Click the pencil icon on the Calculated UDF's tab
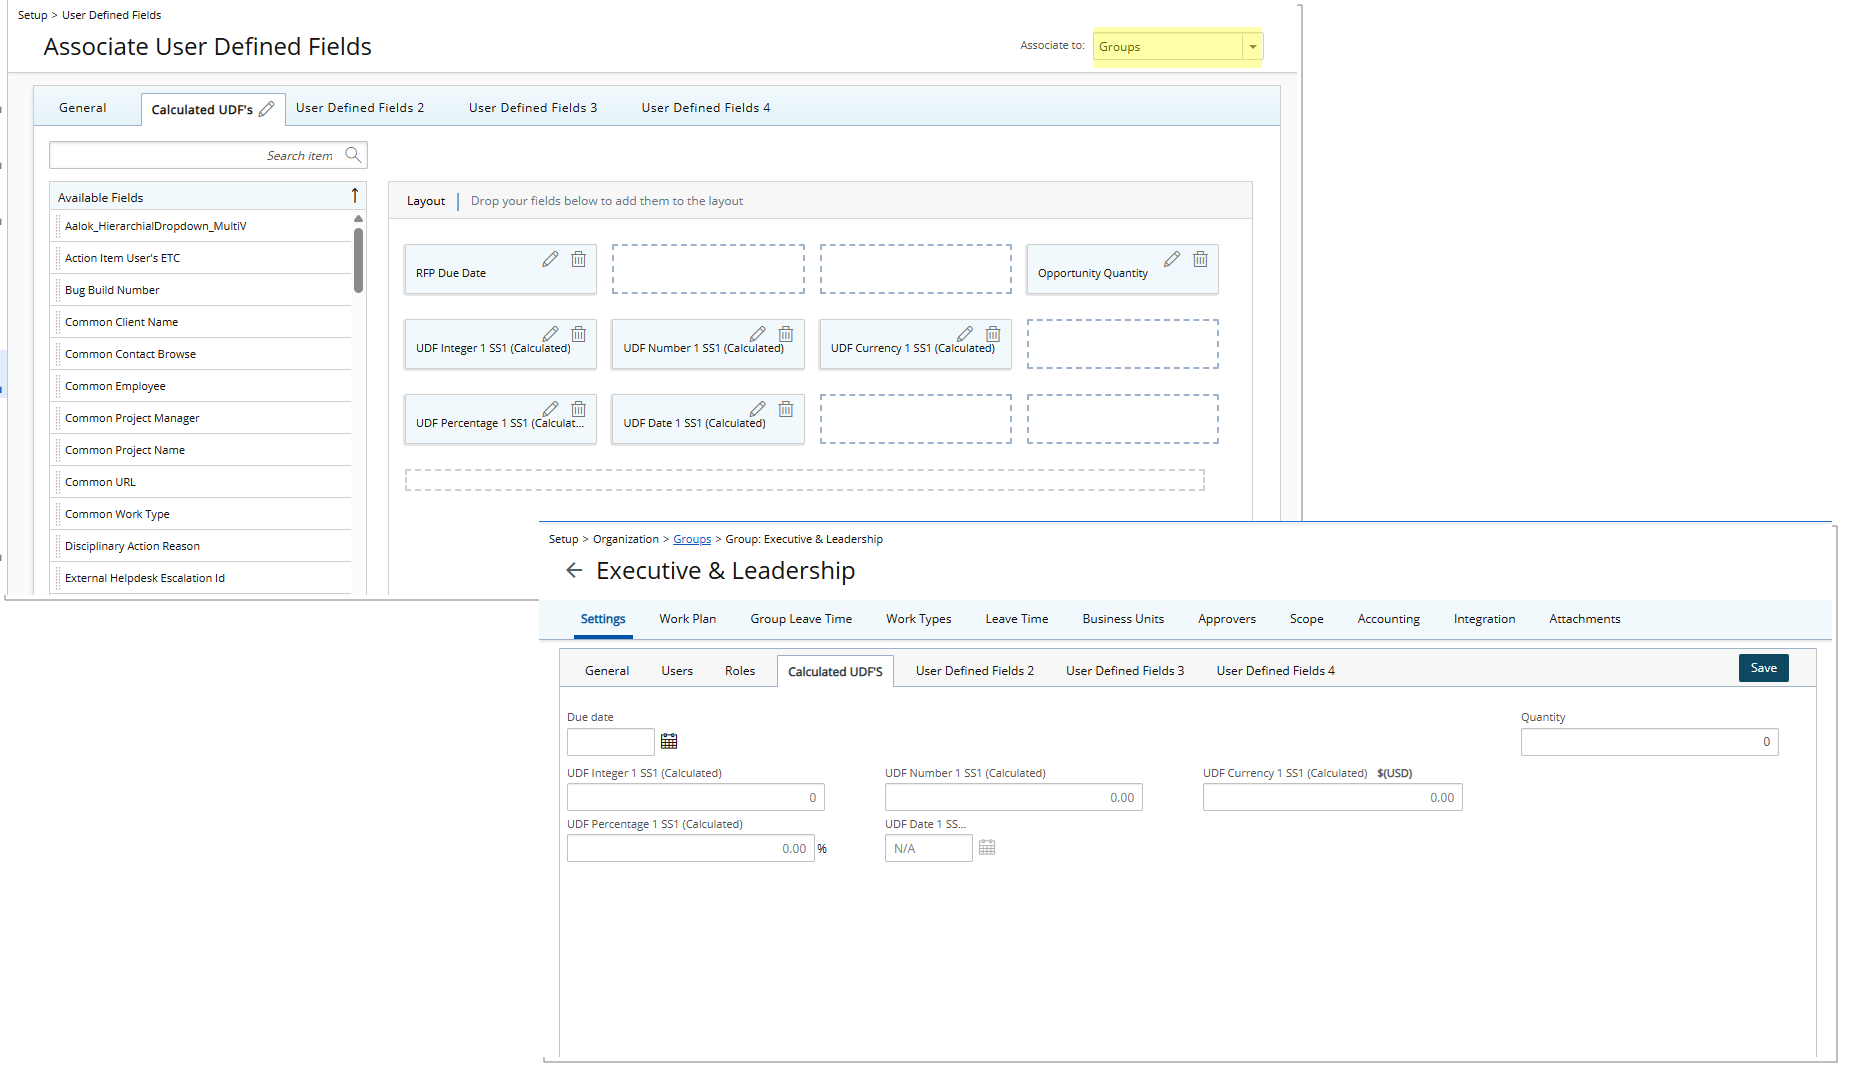The image size is (1849, 1074). pos(266,107)
